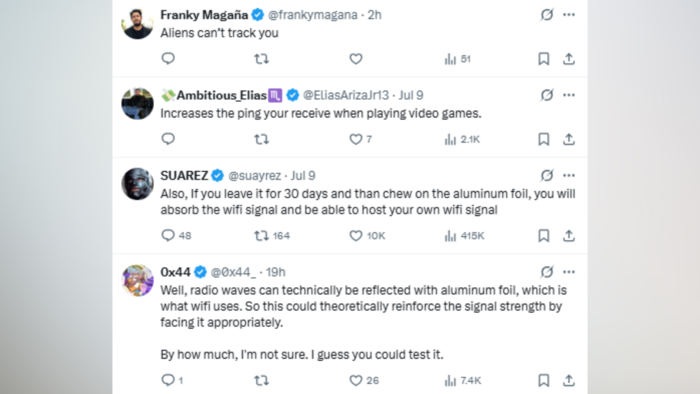Reply to Franky Magaña's aliens tweet
Screen dimensions: 700x394
168,58
